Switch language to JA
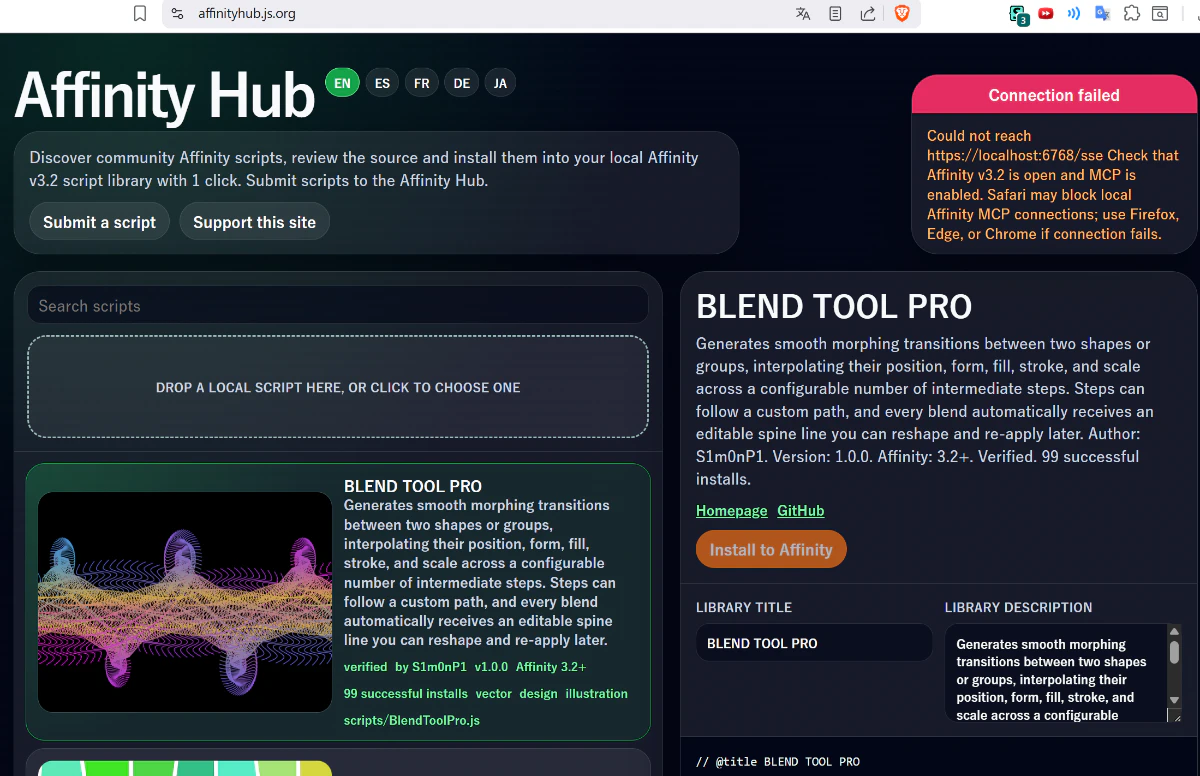 pos(500,83)
